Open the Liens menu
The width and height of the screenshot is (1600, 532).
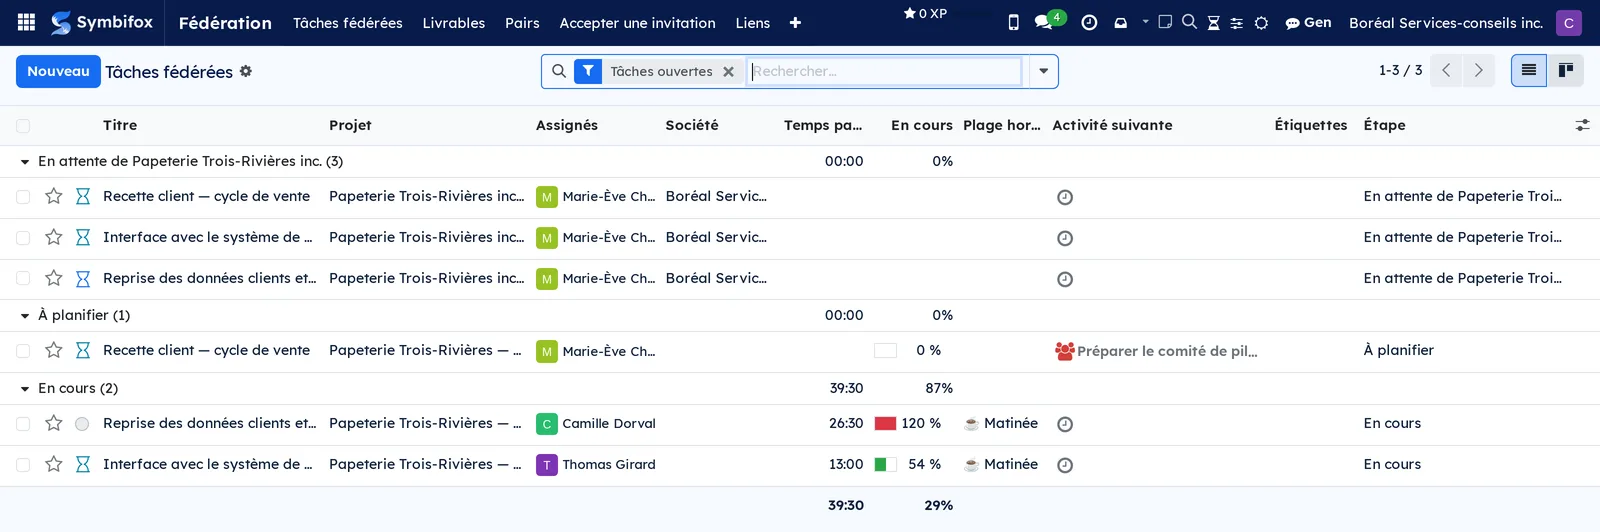point(753,23)
